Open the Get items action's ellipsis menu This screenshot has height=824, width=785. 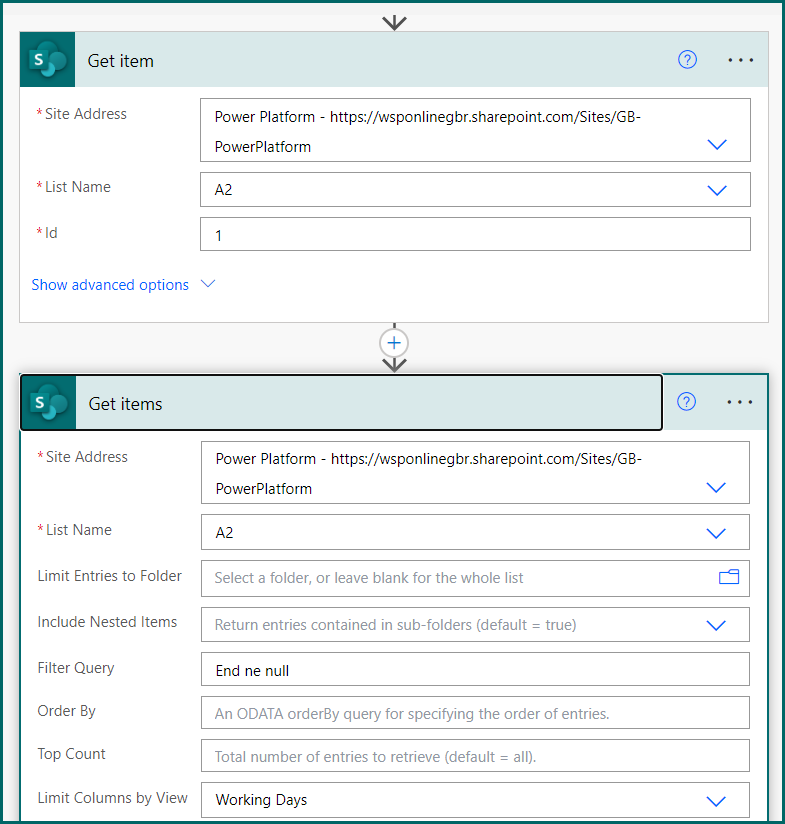tap(739, 403)
